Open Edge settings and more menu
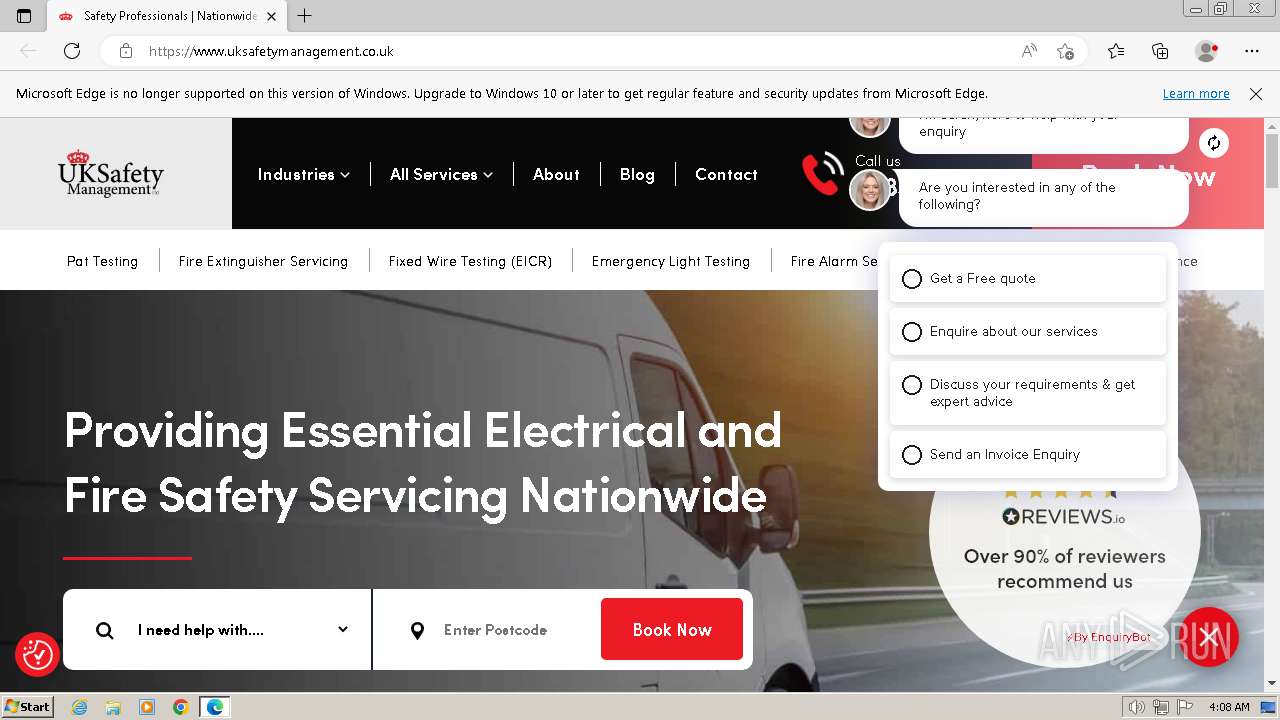This screenshot has width=1280, height=720. click(1252, 51)
